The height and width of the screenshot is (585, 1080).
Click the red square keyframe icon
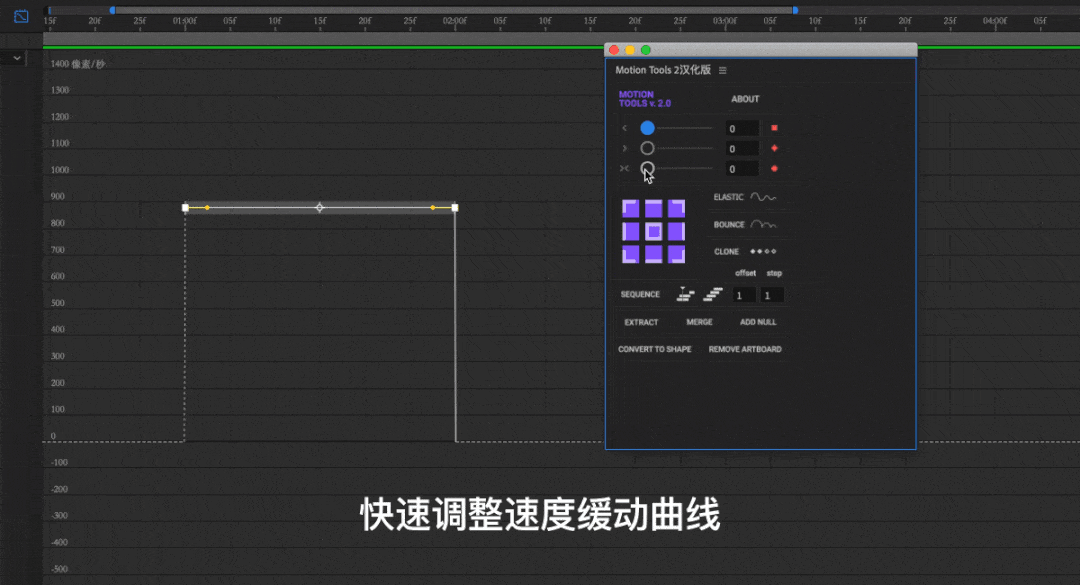774,128
